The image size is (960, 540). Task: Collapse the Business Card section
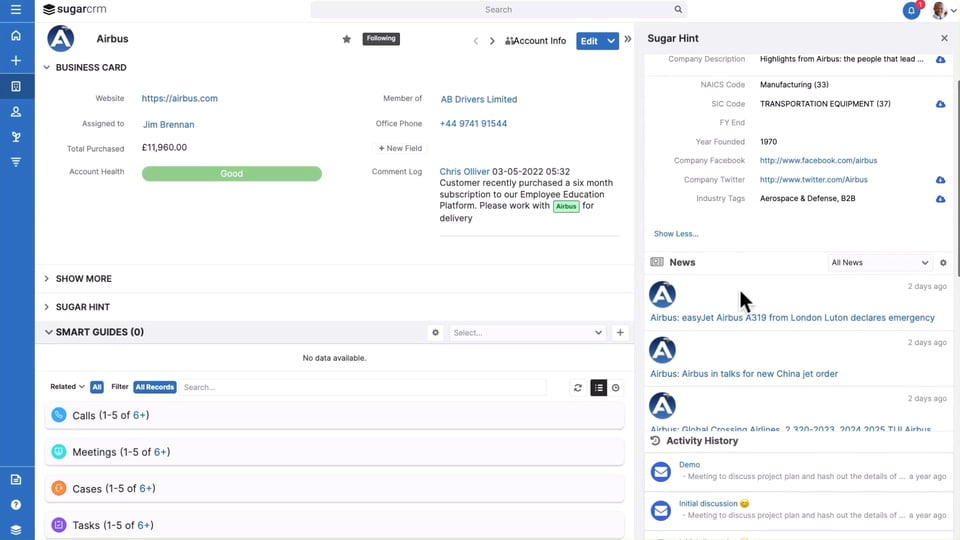tap(47, 67)
